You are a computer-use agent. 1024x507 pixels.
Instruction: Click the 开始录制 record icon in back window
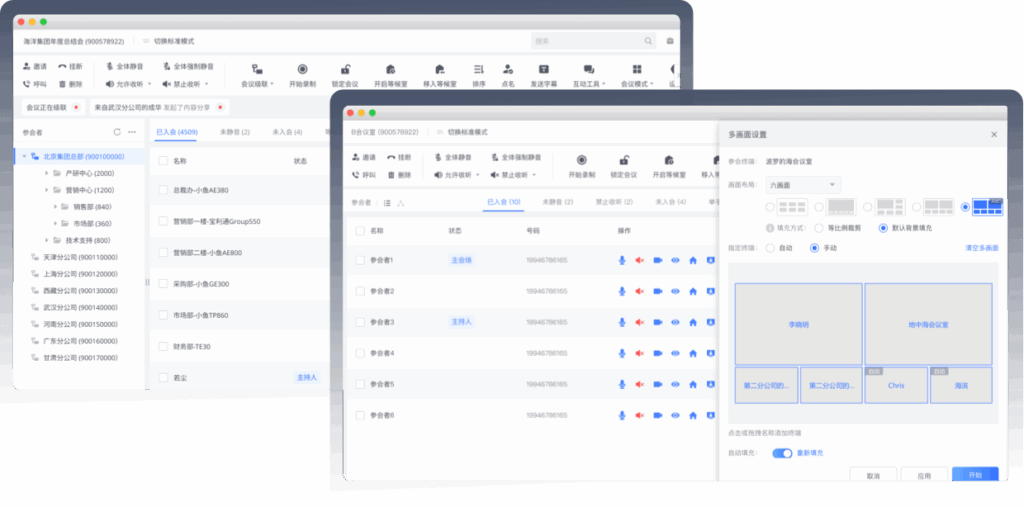[302, 69]
